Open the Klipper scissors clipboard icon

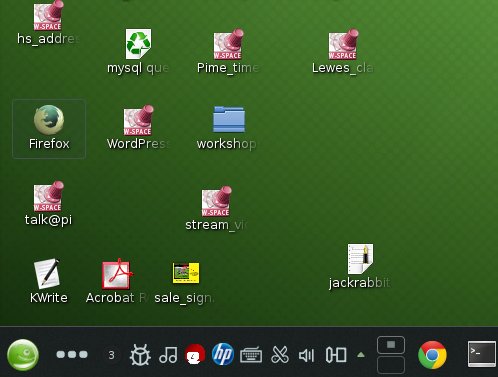[279, 355]
